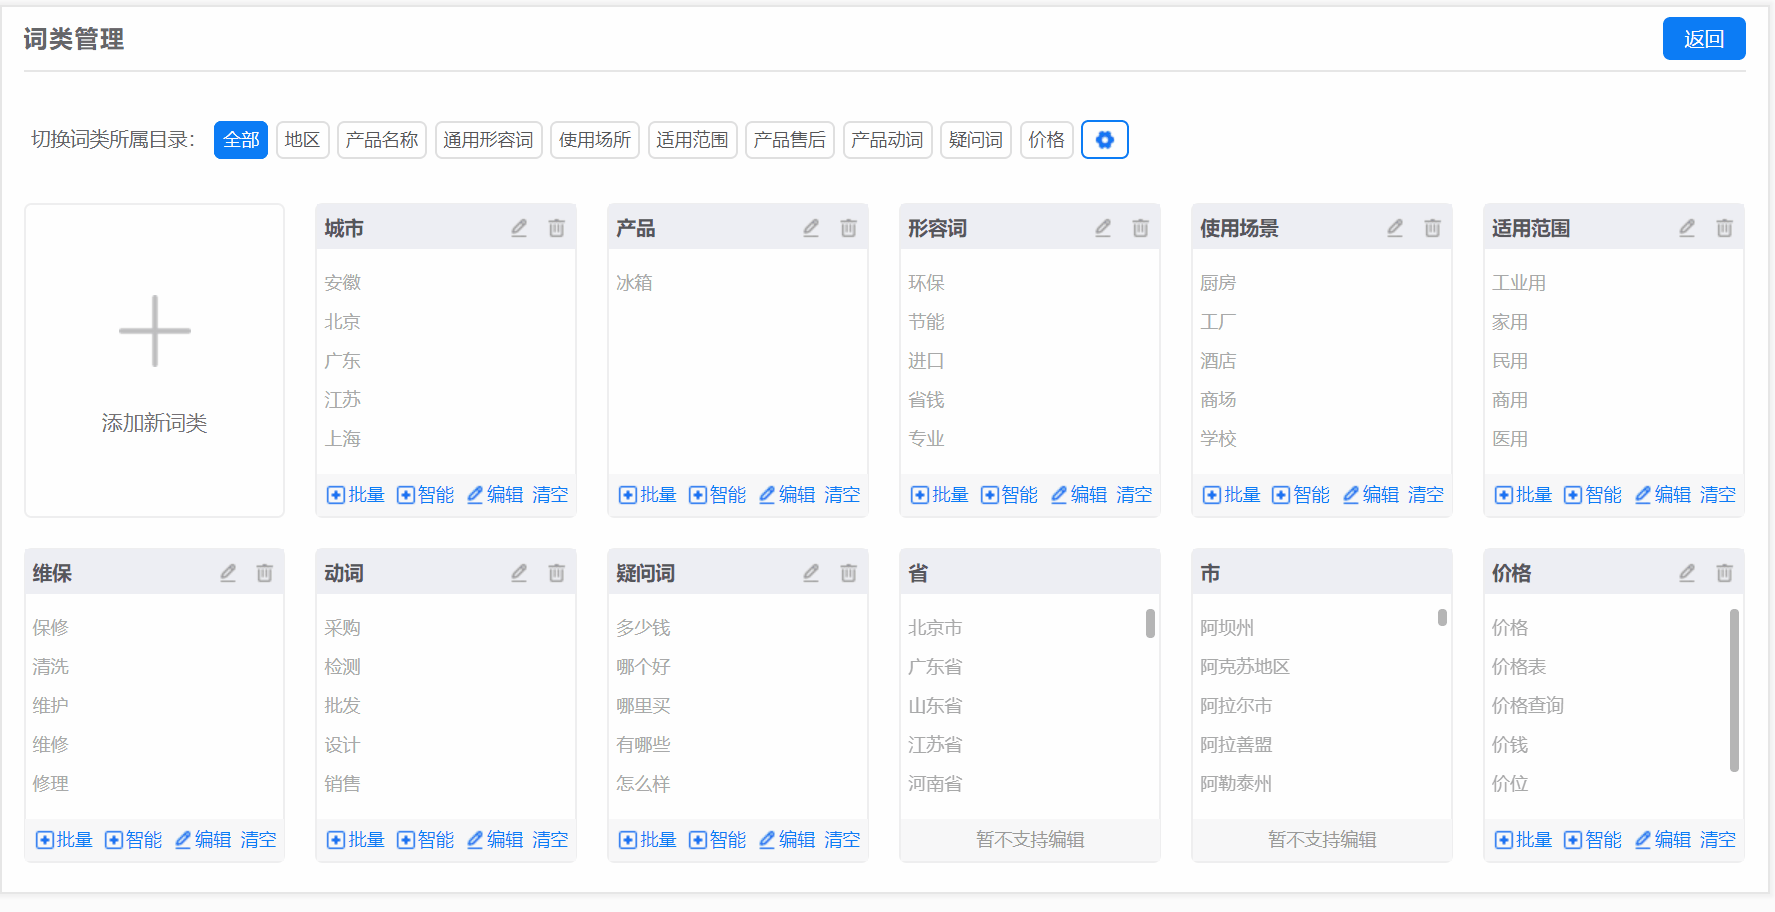1775x912 pixels.
Task: Click the trash icon on 动词 card
Action: coord(556,572)
